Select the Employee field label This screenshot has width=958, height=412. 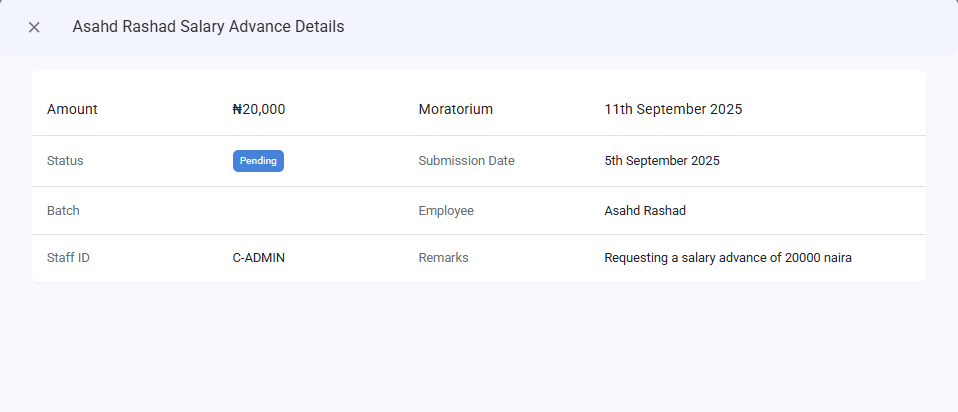(x=446, y=211)
